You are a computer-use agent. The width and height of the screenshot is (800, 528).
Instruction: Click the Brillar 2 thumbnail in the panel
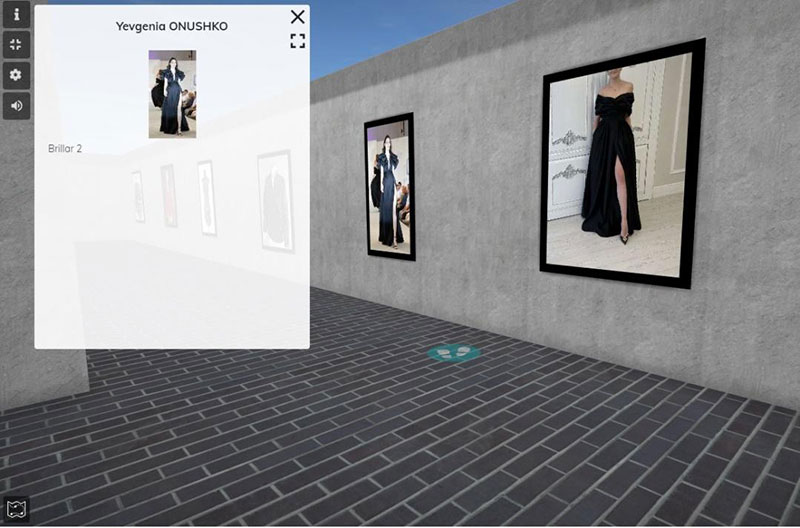click(172, 94)
